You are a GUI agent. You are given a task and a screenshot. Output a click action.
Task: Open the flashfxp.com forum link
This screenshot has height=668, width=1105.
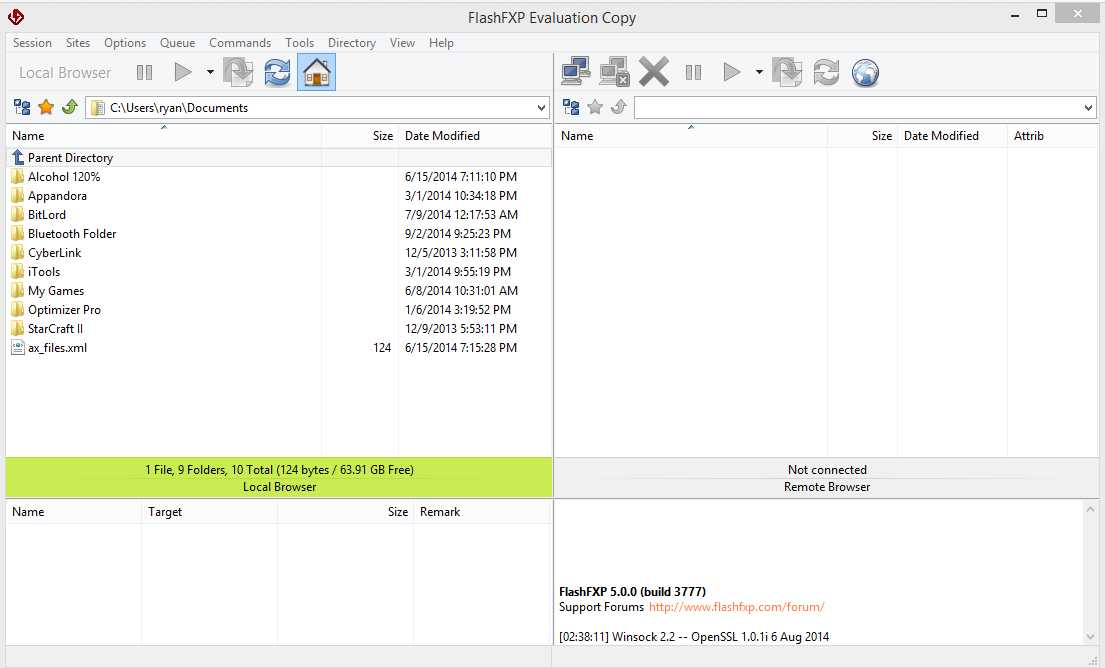tap(736, 607)
